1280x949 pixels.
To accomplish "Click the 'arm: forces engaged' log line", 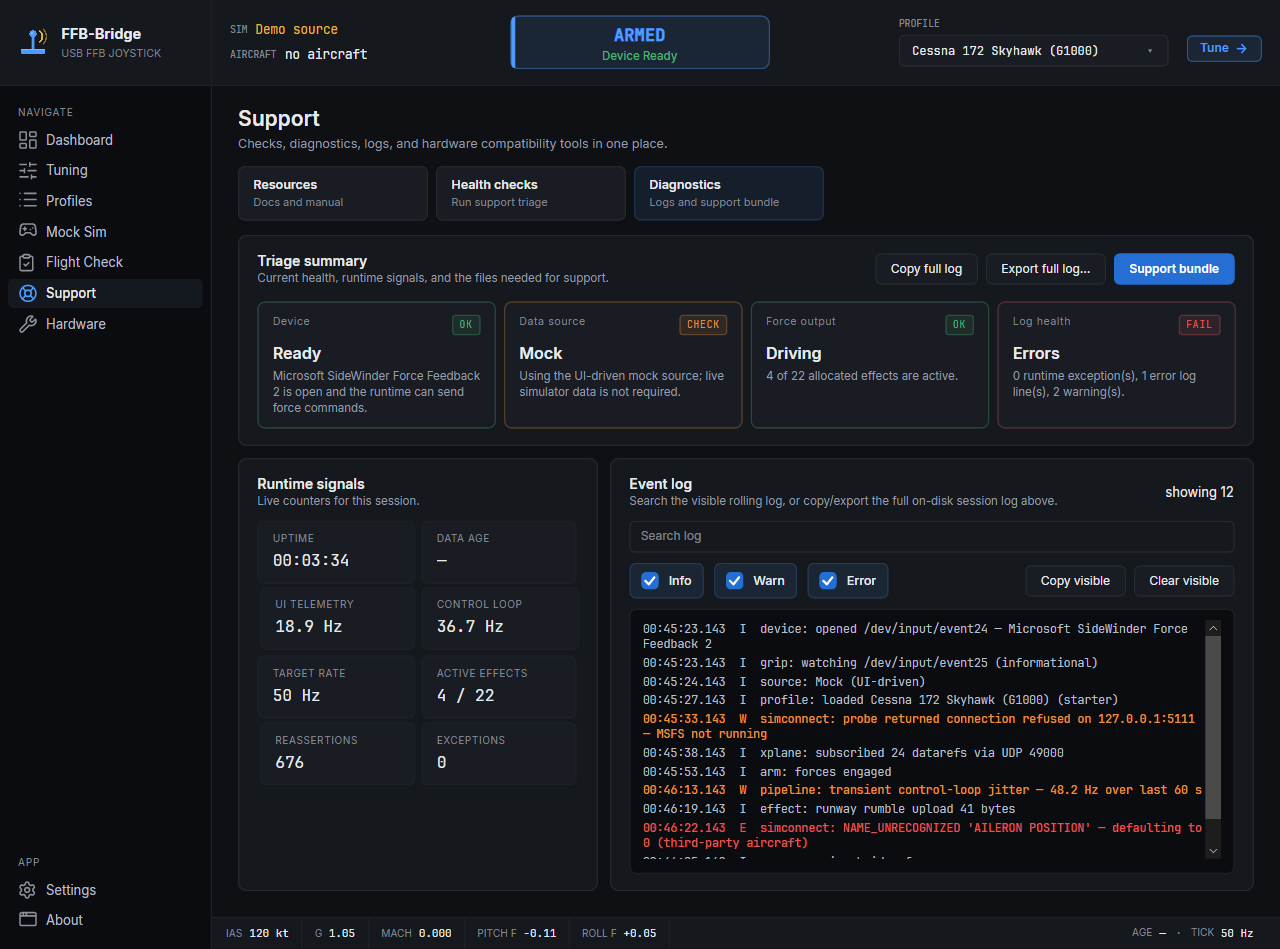I will point(767,772).
